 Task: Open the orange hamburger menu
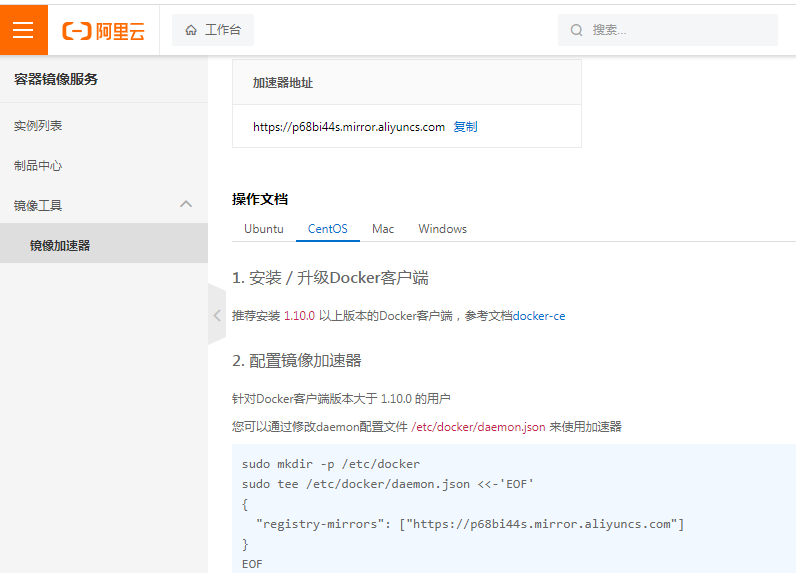coord(23,30)
